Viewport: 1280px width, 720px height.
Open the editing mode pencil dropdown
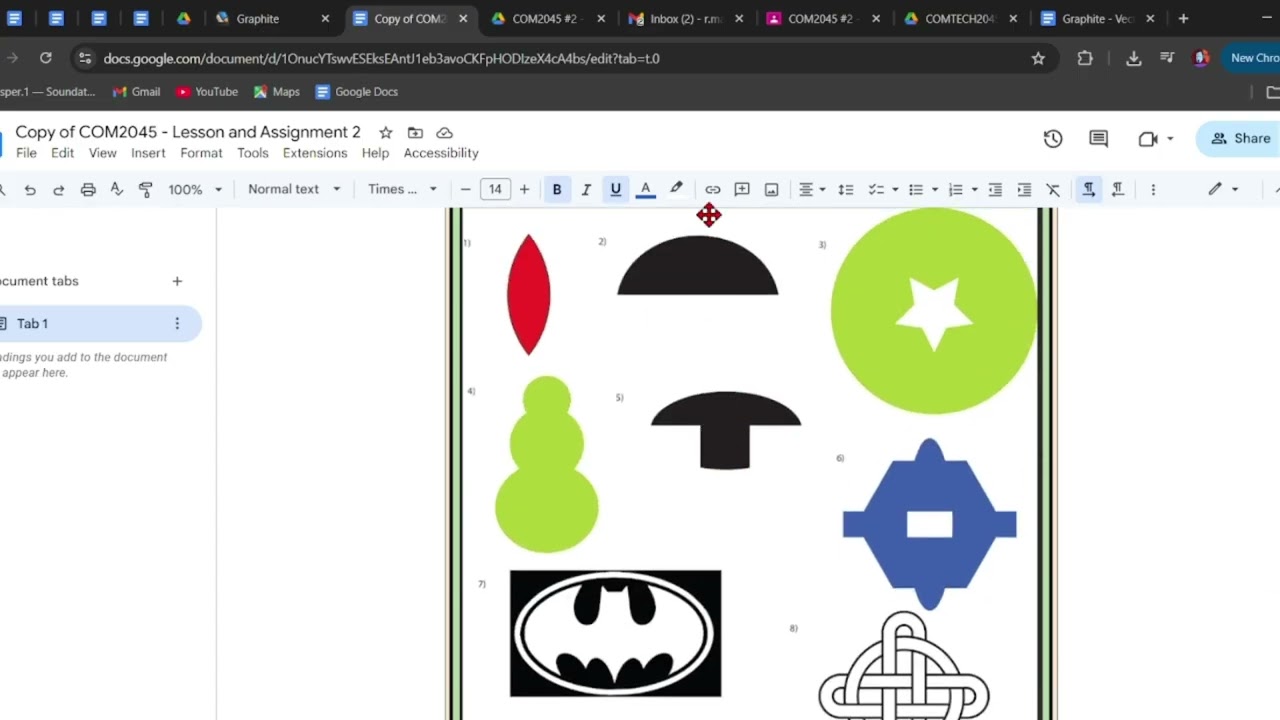point(1222,189)
